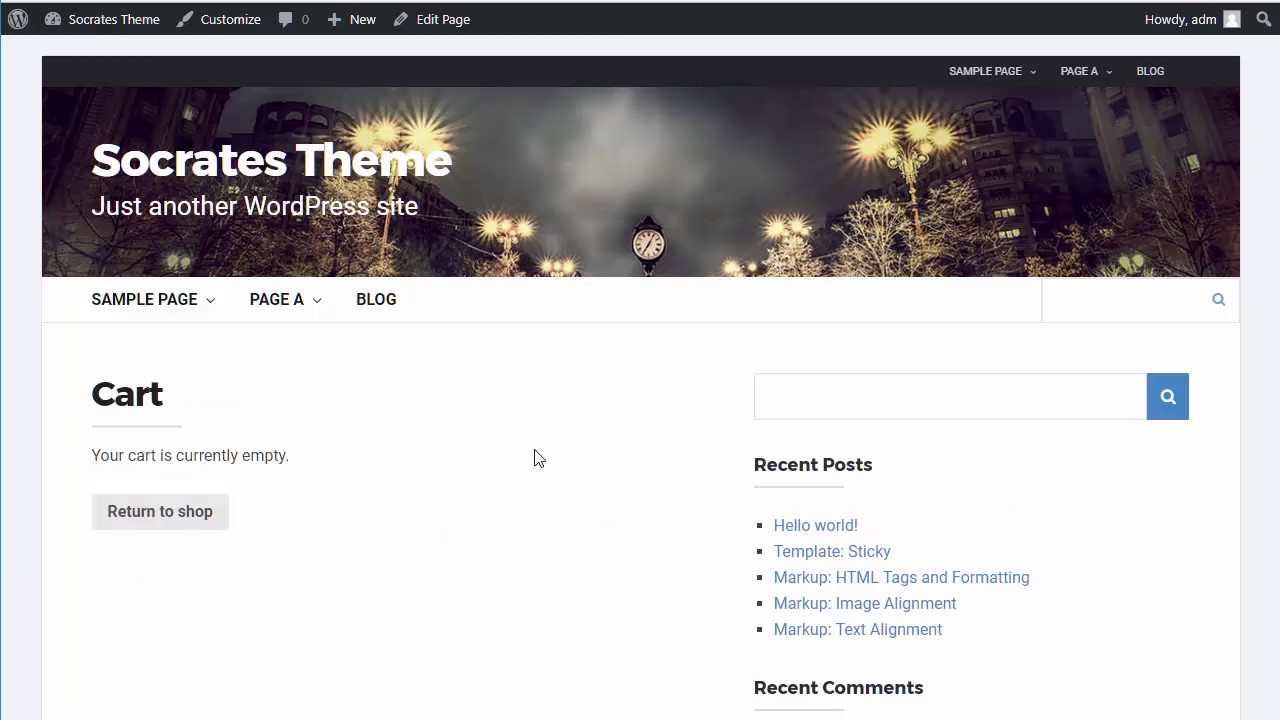Click the navigation bar search magnifier icon
1280x720 pixels.
pos(1218,299)
